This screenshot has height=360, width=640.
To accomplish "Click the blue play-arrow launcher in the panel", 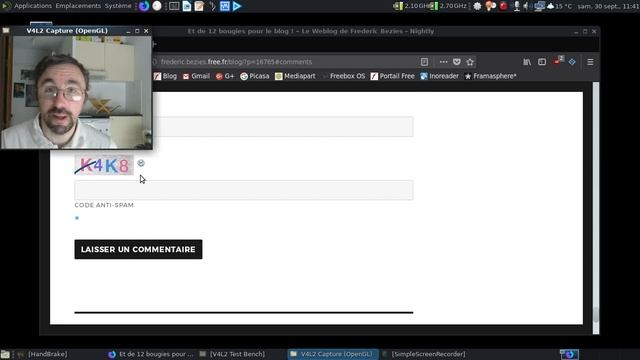I will [237, 6].
